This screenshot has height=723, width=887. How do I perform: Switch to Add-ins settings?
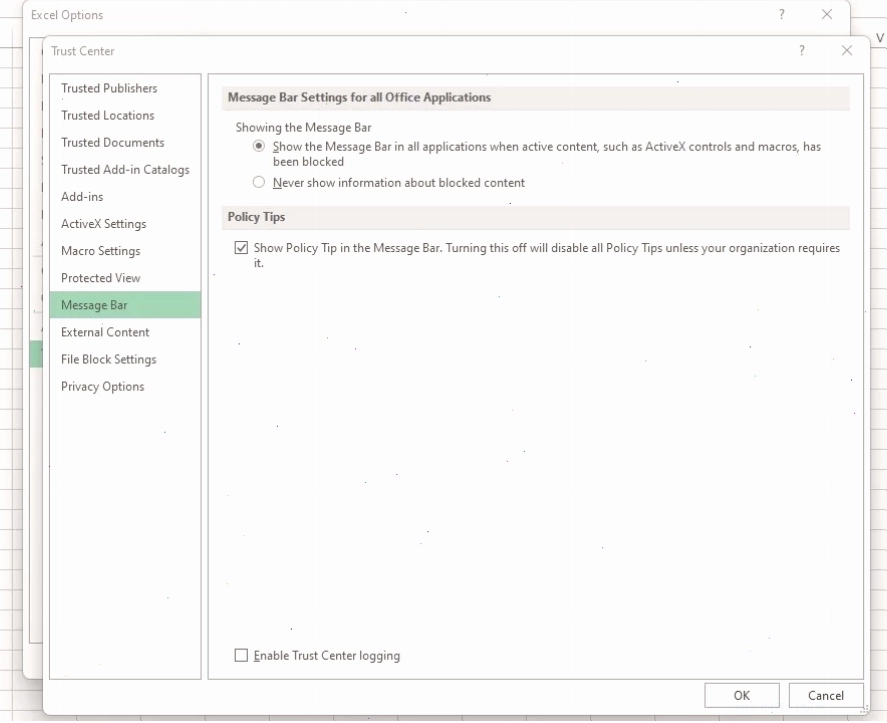point(125,197)
